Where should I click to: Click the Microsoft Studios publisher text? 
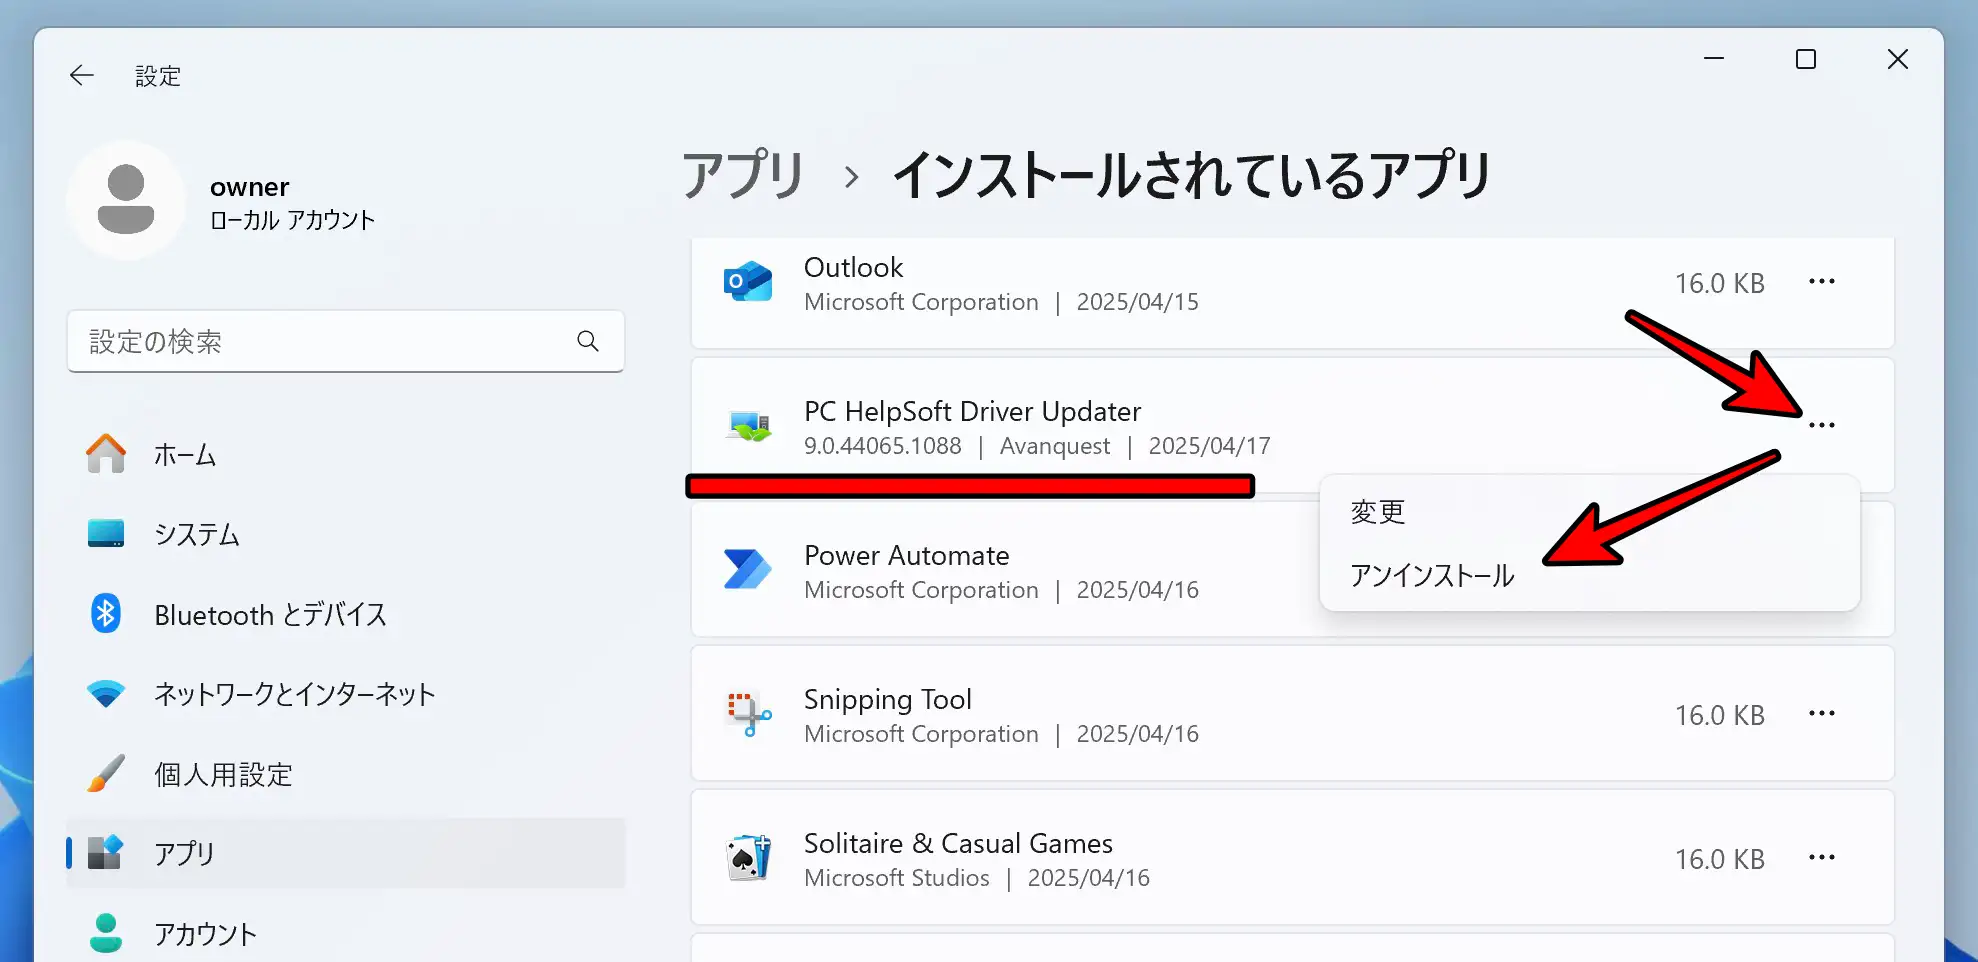click(896, 878)
